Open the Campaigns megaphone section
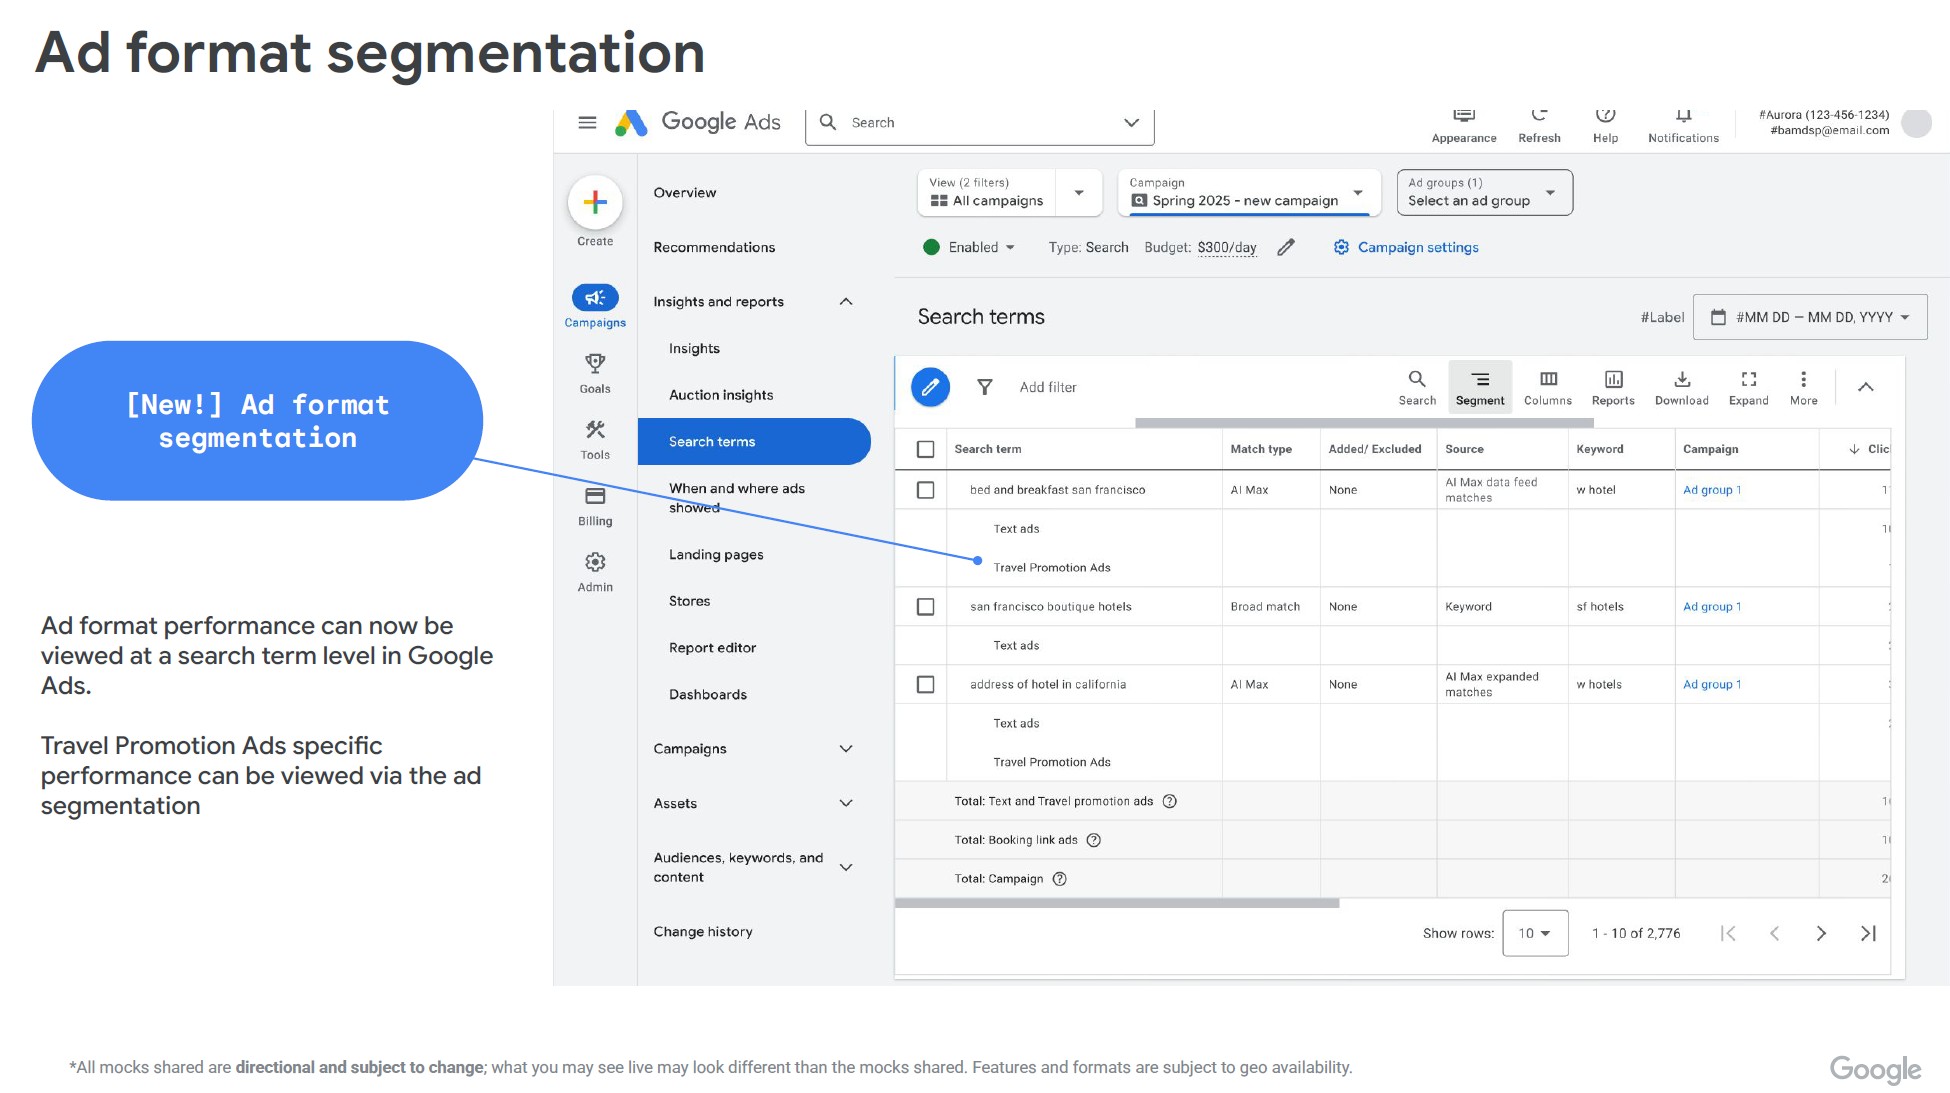 click(x=595, y=306)
